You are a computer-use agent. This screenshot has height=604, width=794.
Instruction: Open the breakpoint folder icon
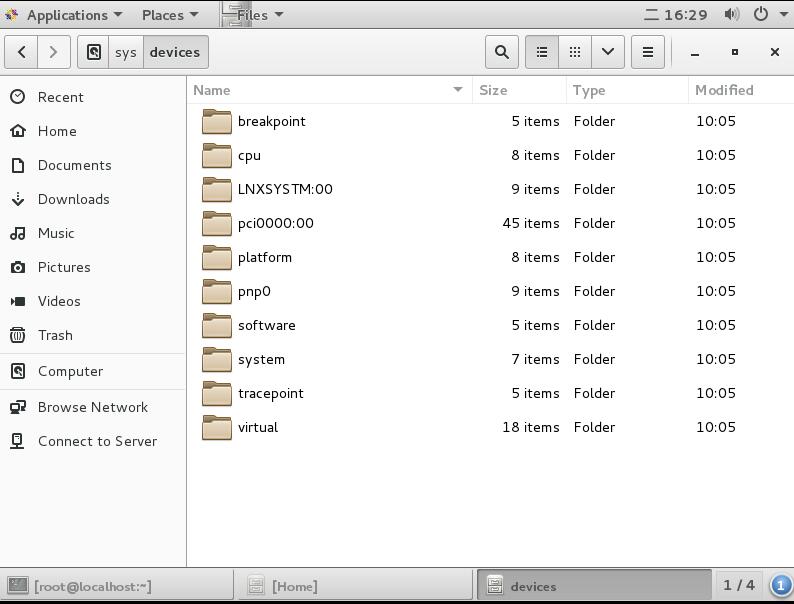coord(217,122)
